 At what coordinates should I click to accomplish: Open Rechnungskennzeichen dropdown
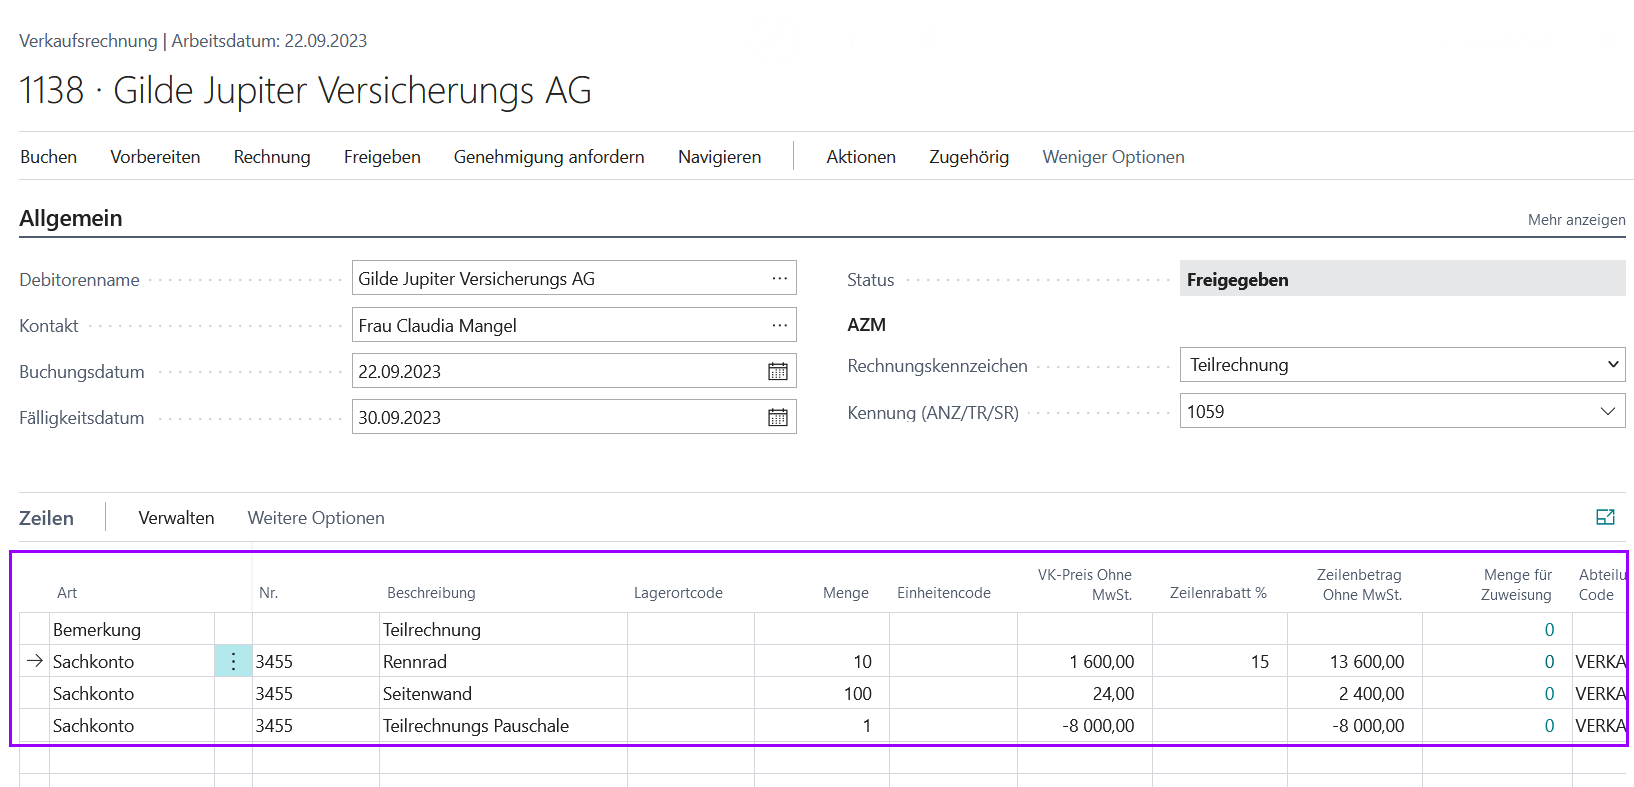pyautogui.click(x=1611, y=365)
